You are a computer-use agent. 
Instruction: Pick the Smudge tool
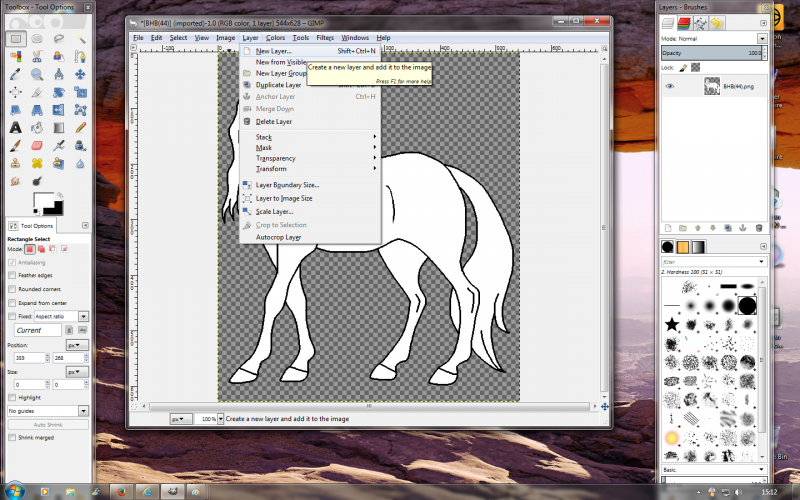[16, 181]
